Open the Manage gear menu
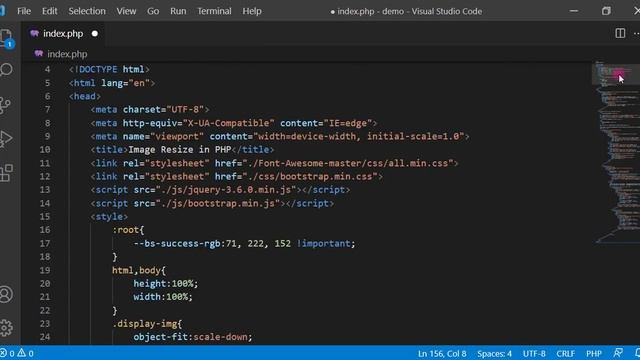The width and height of the screenshot is (640, 360). point(6,327)
